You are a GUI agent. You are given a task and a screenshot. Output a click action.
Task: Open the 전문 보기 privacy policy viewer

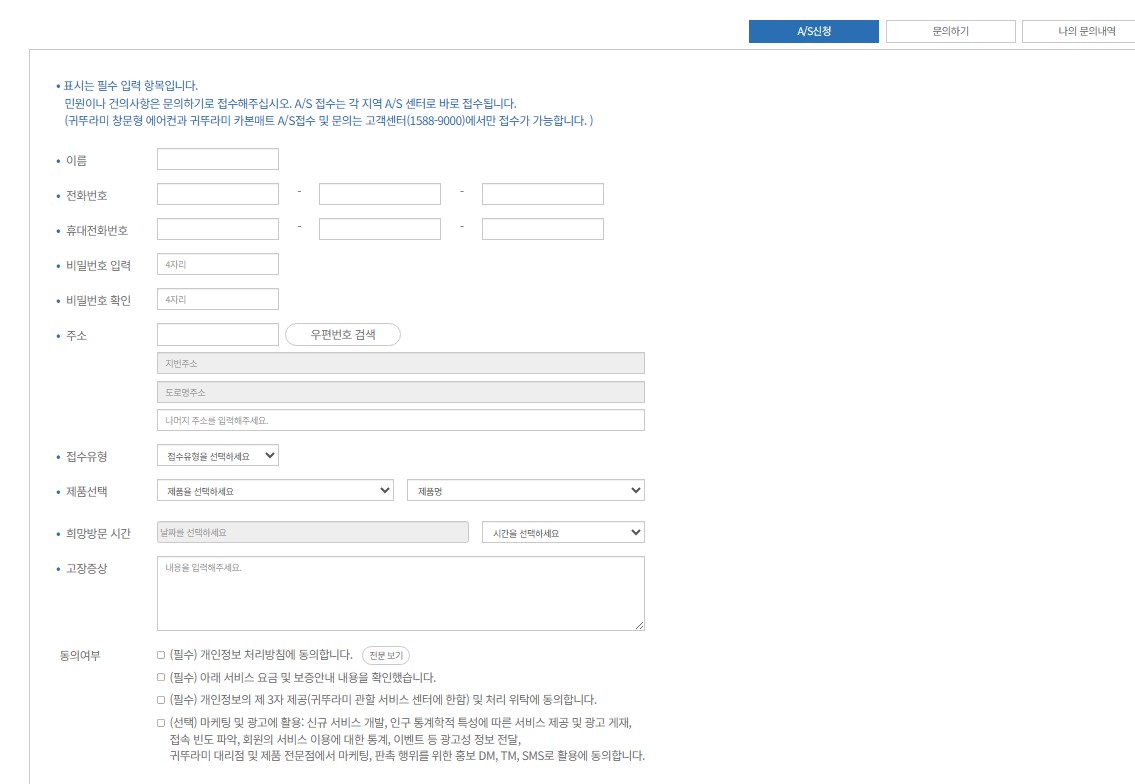click(384, 655)
